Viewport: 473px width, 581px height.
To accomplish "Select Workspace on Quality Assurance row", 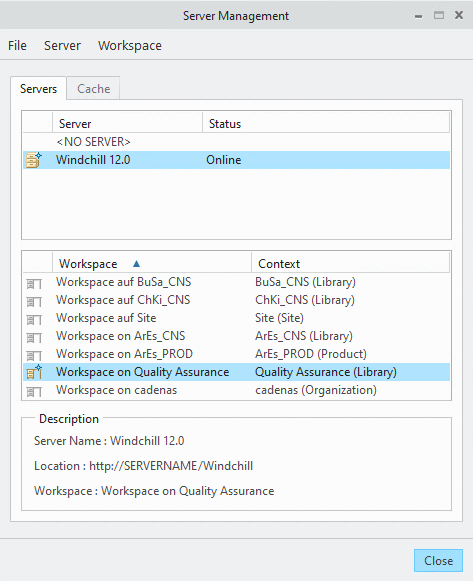I will point(236,372).
